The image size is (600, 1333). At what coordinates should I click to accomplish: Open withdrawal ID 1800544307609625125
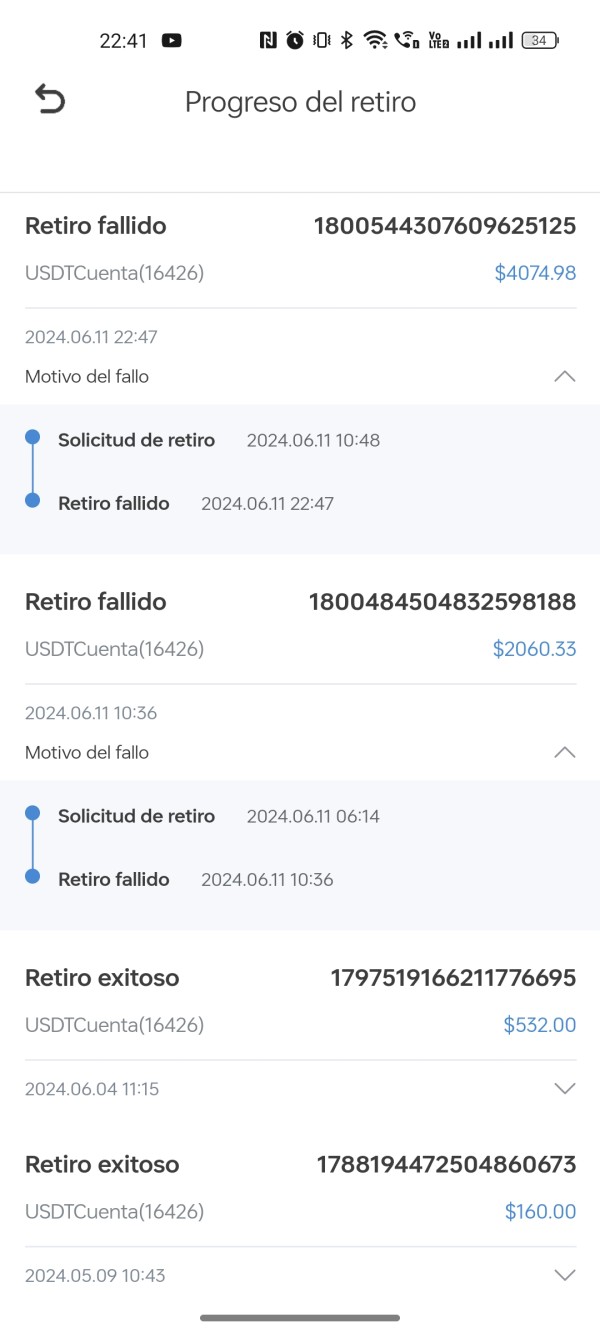coord(445,226)
